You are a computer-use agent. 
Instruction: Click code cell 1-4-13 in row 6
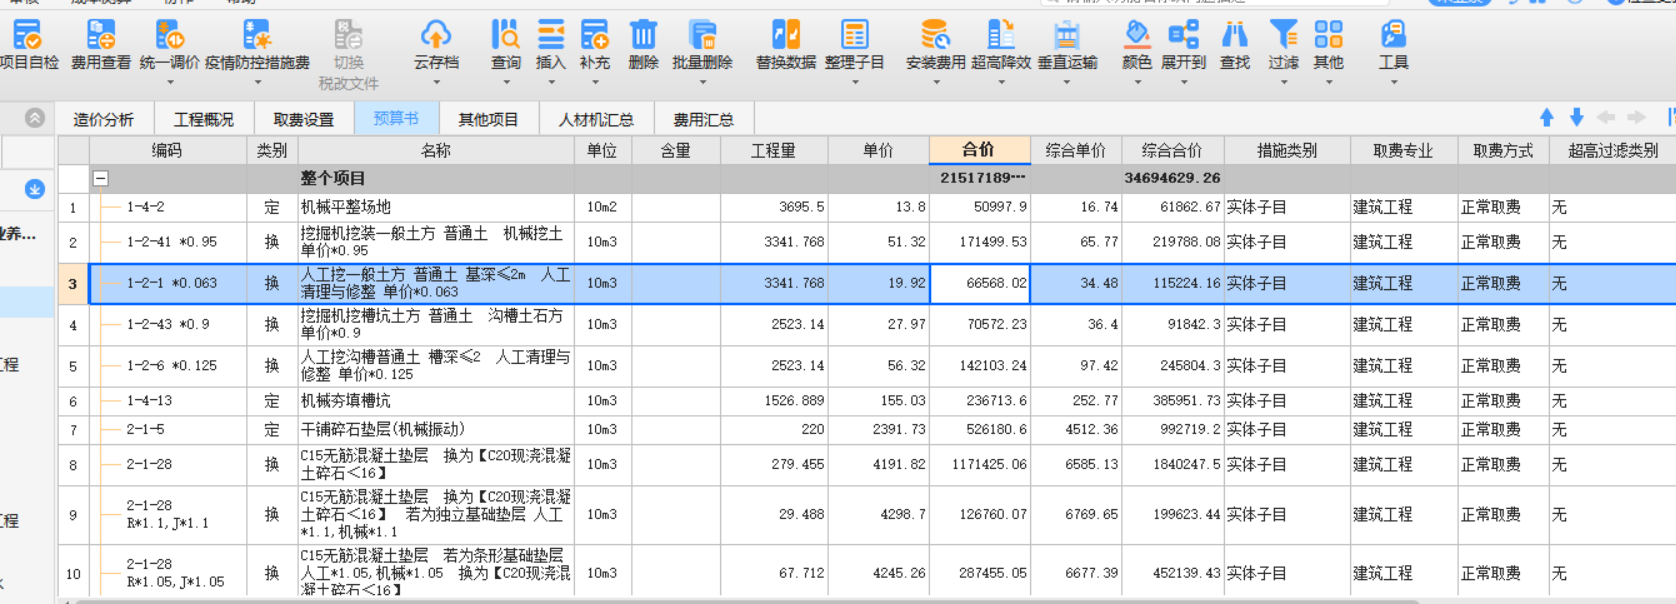coord(167,401)
